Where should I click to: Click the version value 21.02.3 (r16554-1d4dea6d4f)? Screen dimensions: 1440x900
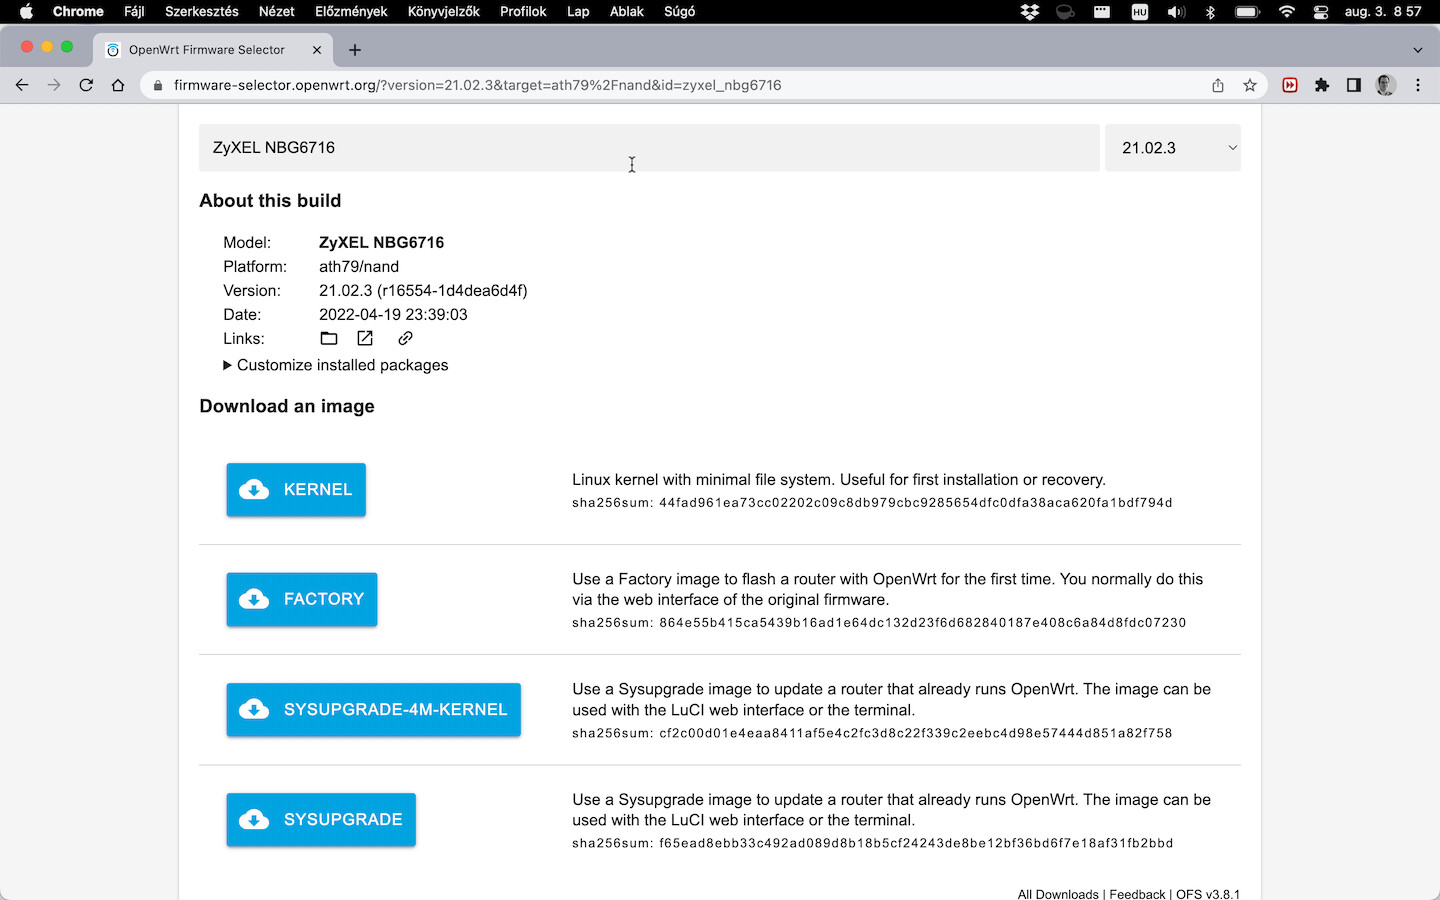tap(423, 290)
